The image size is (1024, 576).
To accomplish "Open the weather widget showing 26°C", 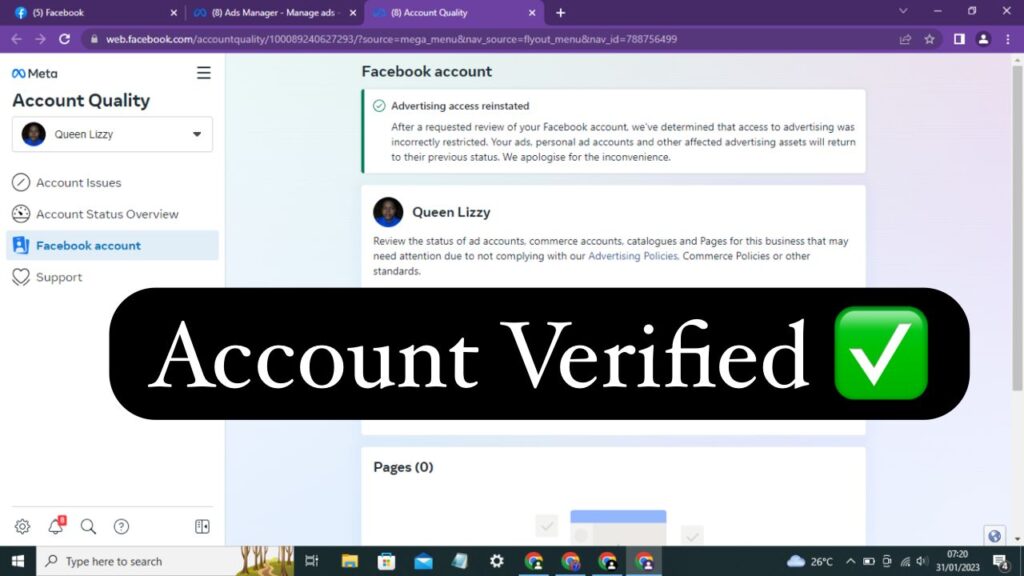I will point(810,561).
